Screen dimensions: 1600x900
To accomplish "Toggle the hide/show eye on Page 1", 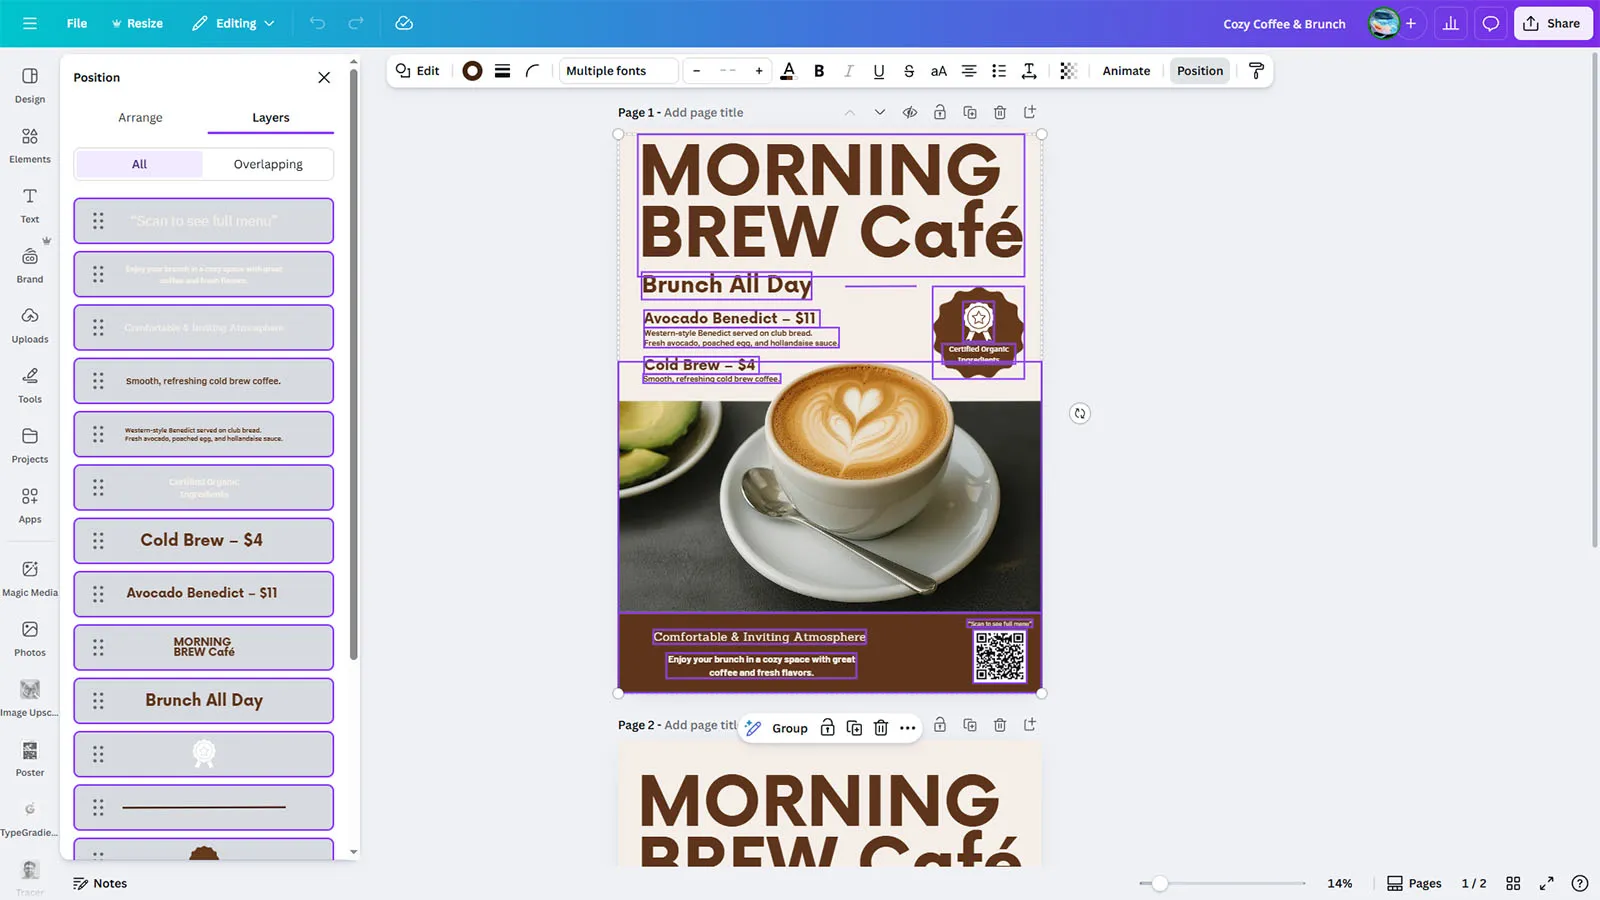I will [x=909, y=112].
